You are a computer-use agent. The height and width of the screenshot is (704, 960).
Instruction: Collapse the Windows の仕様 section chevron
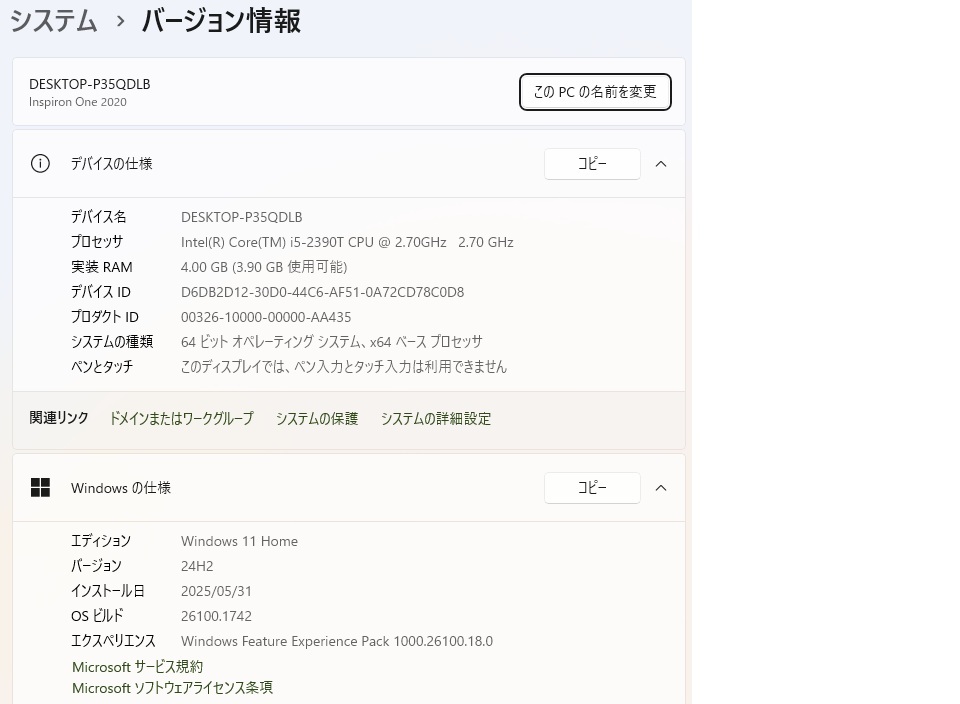click(x=661, y=487)
